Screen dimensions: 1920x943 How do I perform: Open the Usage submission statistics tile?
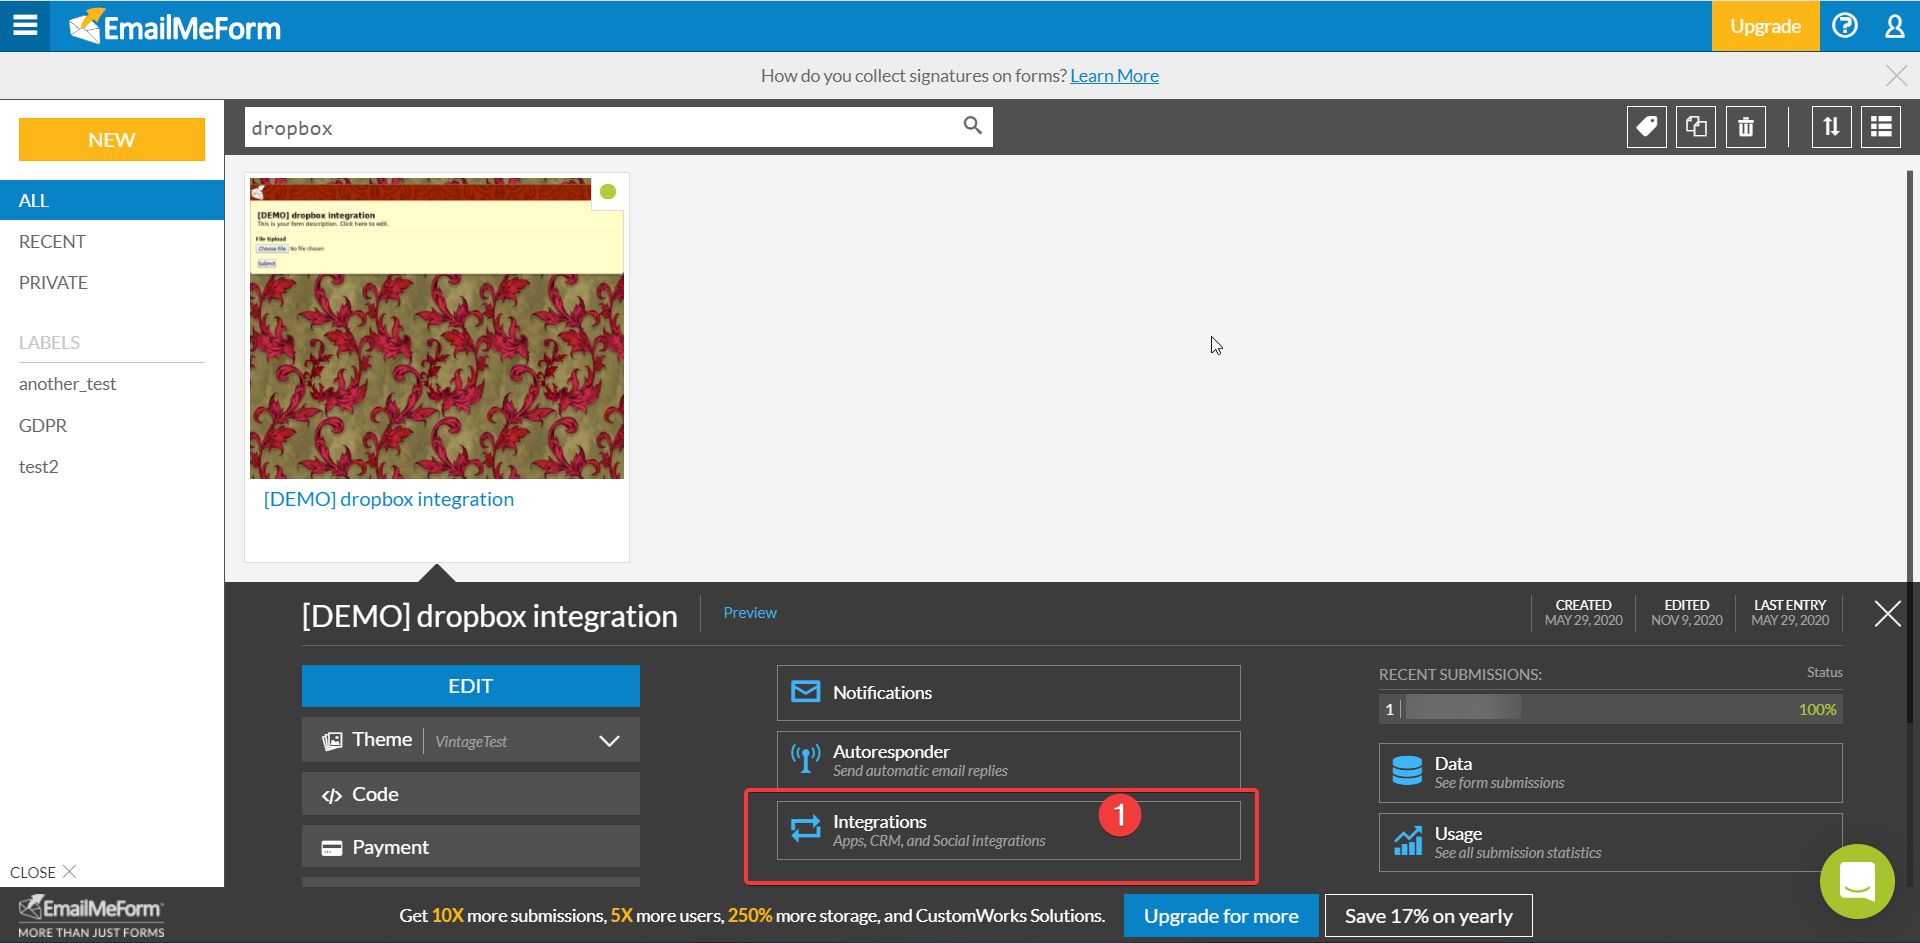click(x=1611, y=842)
